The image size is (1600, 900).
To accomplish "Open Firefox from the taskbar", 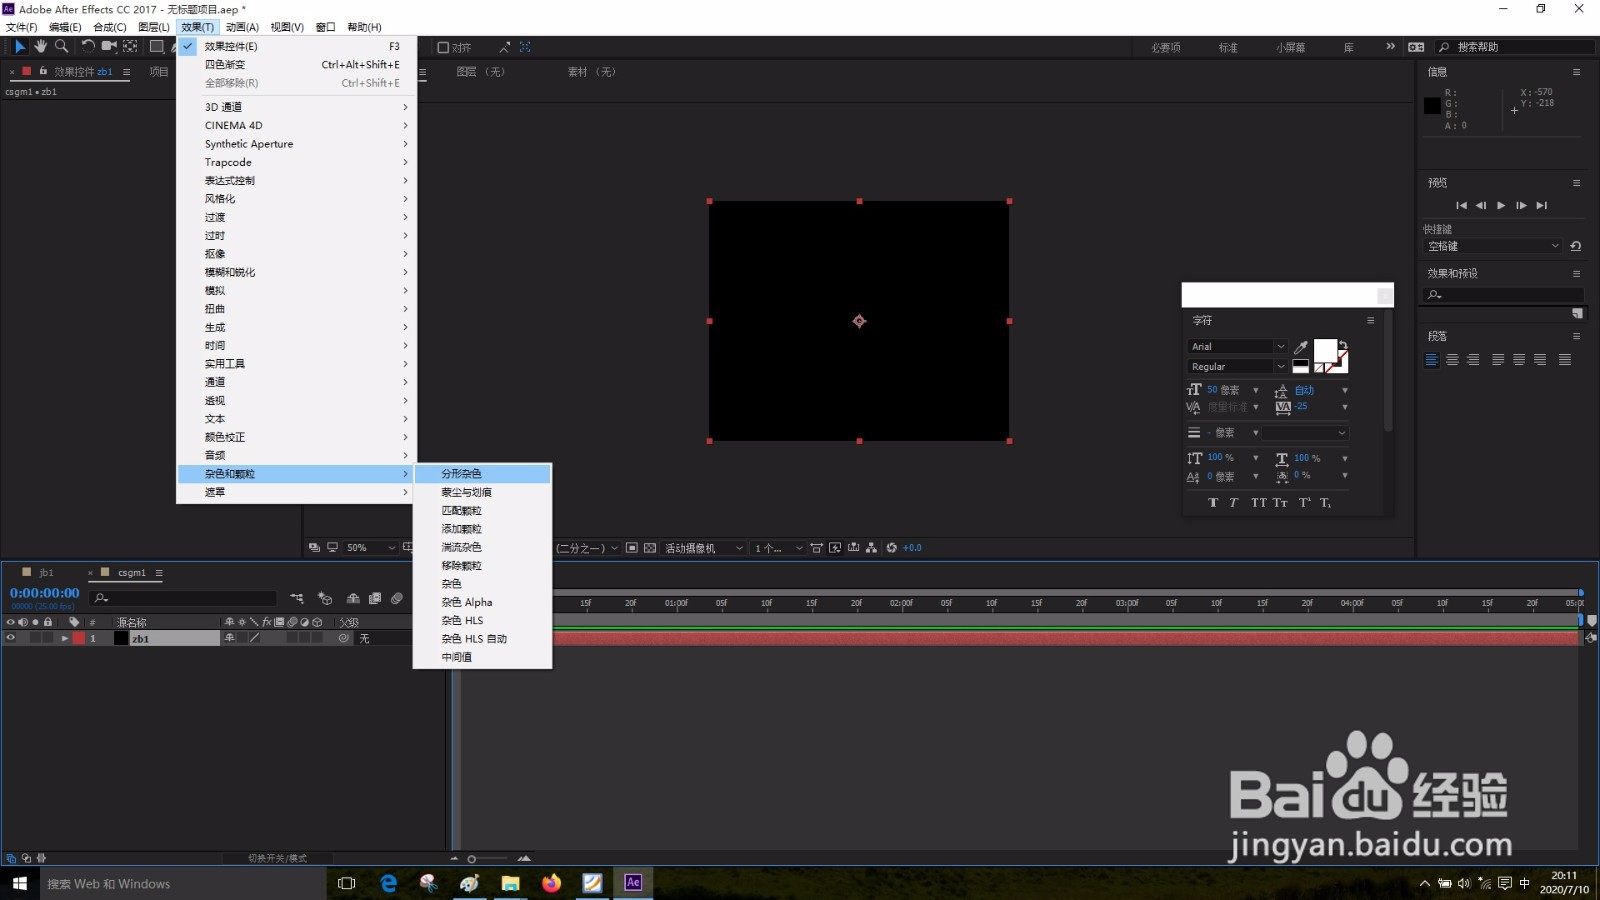I will (x=551, y=883).
